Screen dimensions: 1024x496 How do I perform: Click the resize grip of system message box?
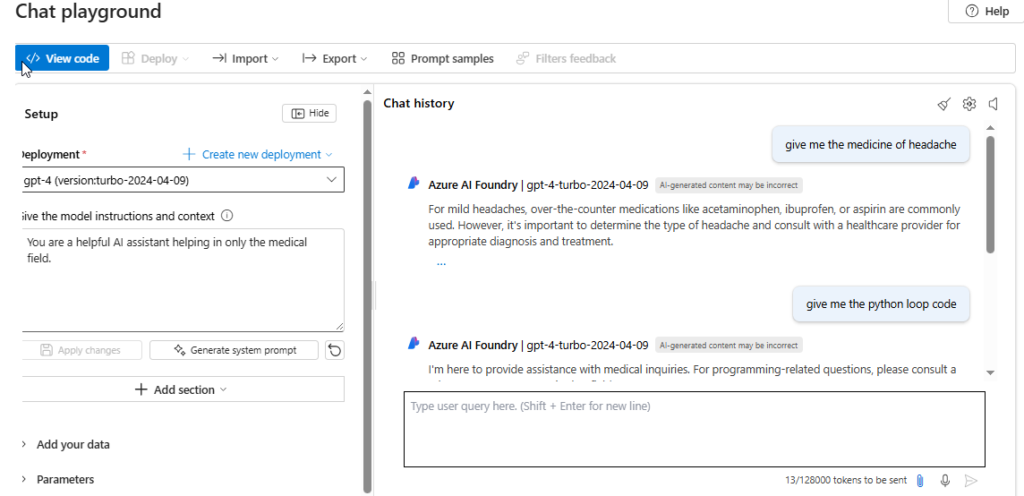tap(340, 326)
